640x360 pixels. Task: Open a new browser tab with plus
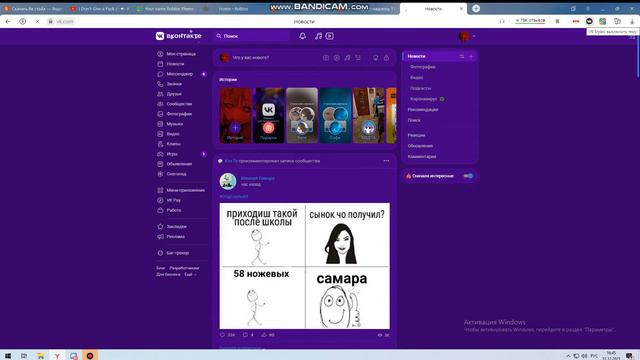476,8
